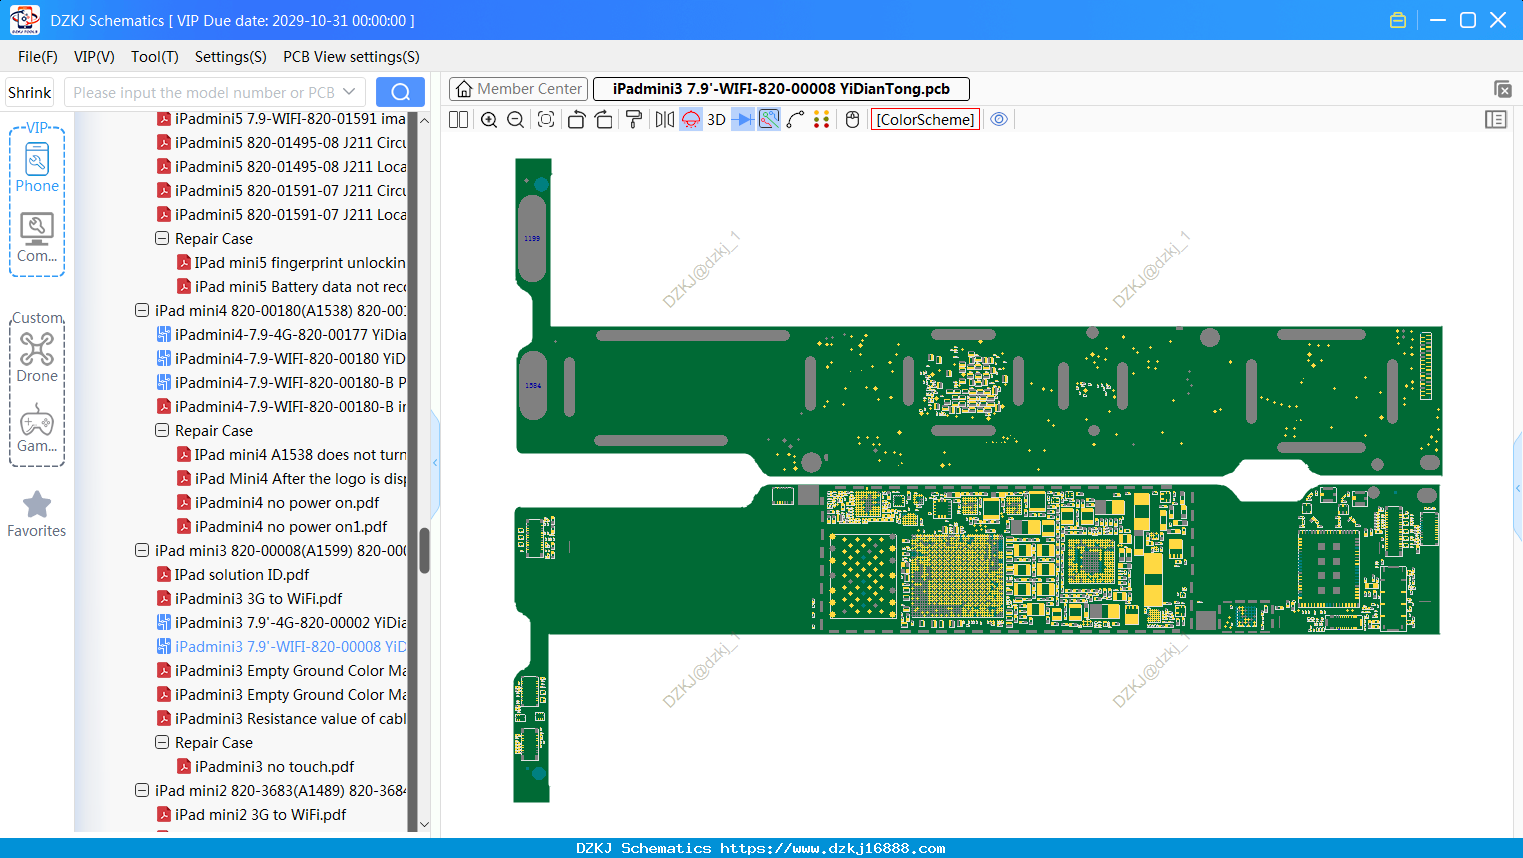
Task: Mirror flip the board view
Action: (664, 120)
